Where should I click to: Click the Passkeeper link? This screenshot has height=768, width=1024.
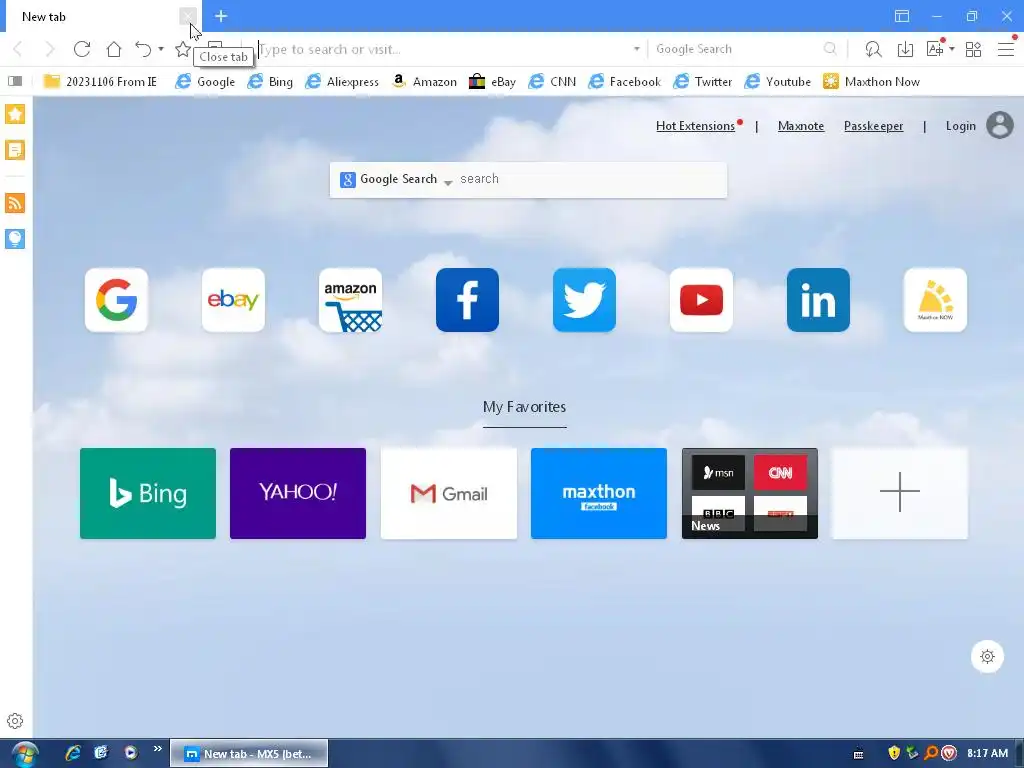(873, 126)
